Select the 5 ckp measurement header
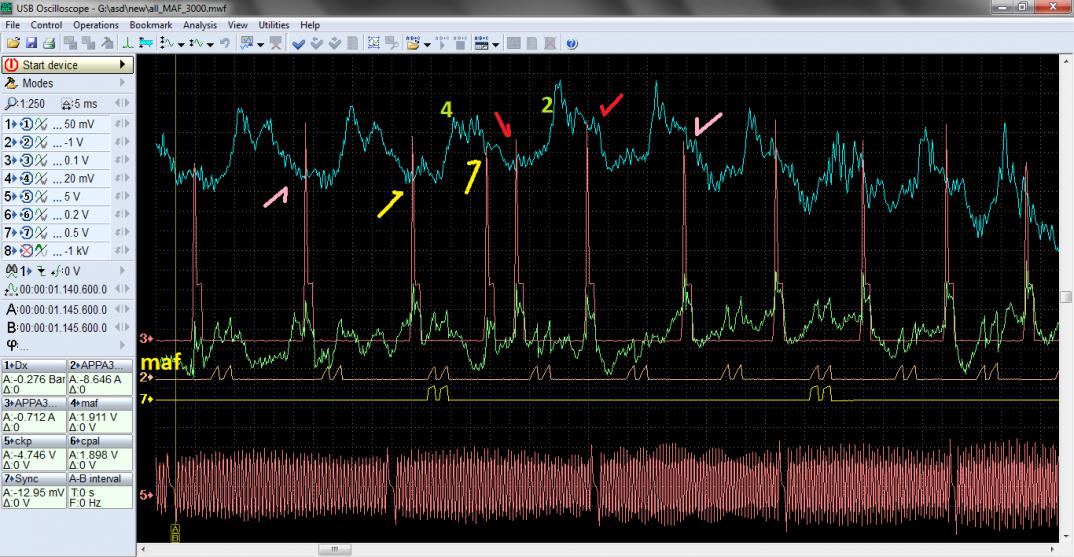This screenshot has width=1074, height=557. tap(34, 441)
